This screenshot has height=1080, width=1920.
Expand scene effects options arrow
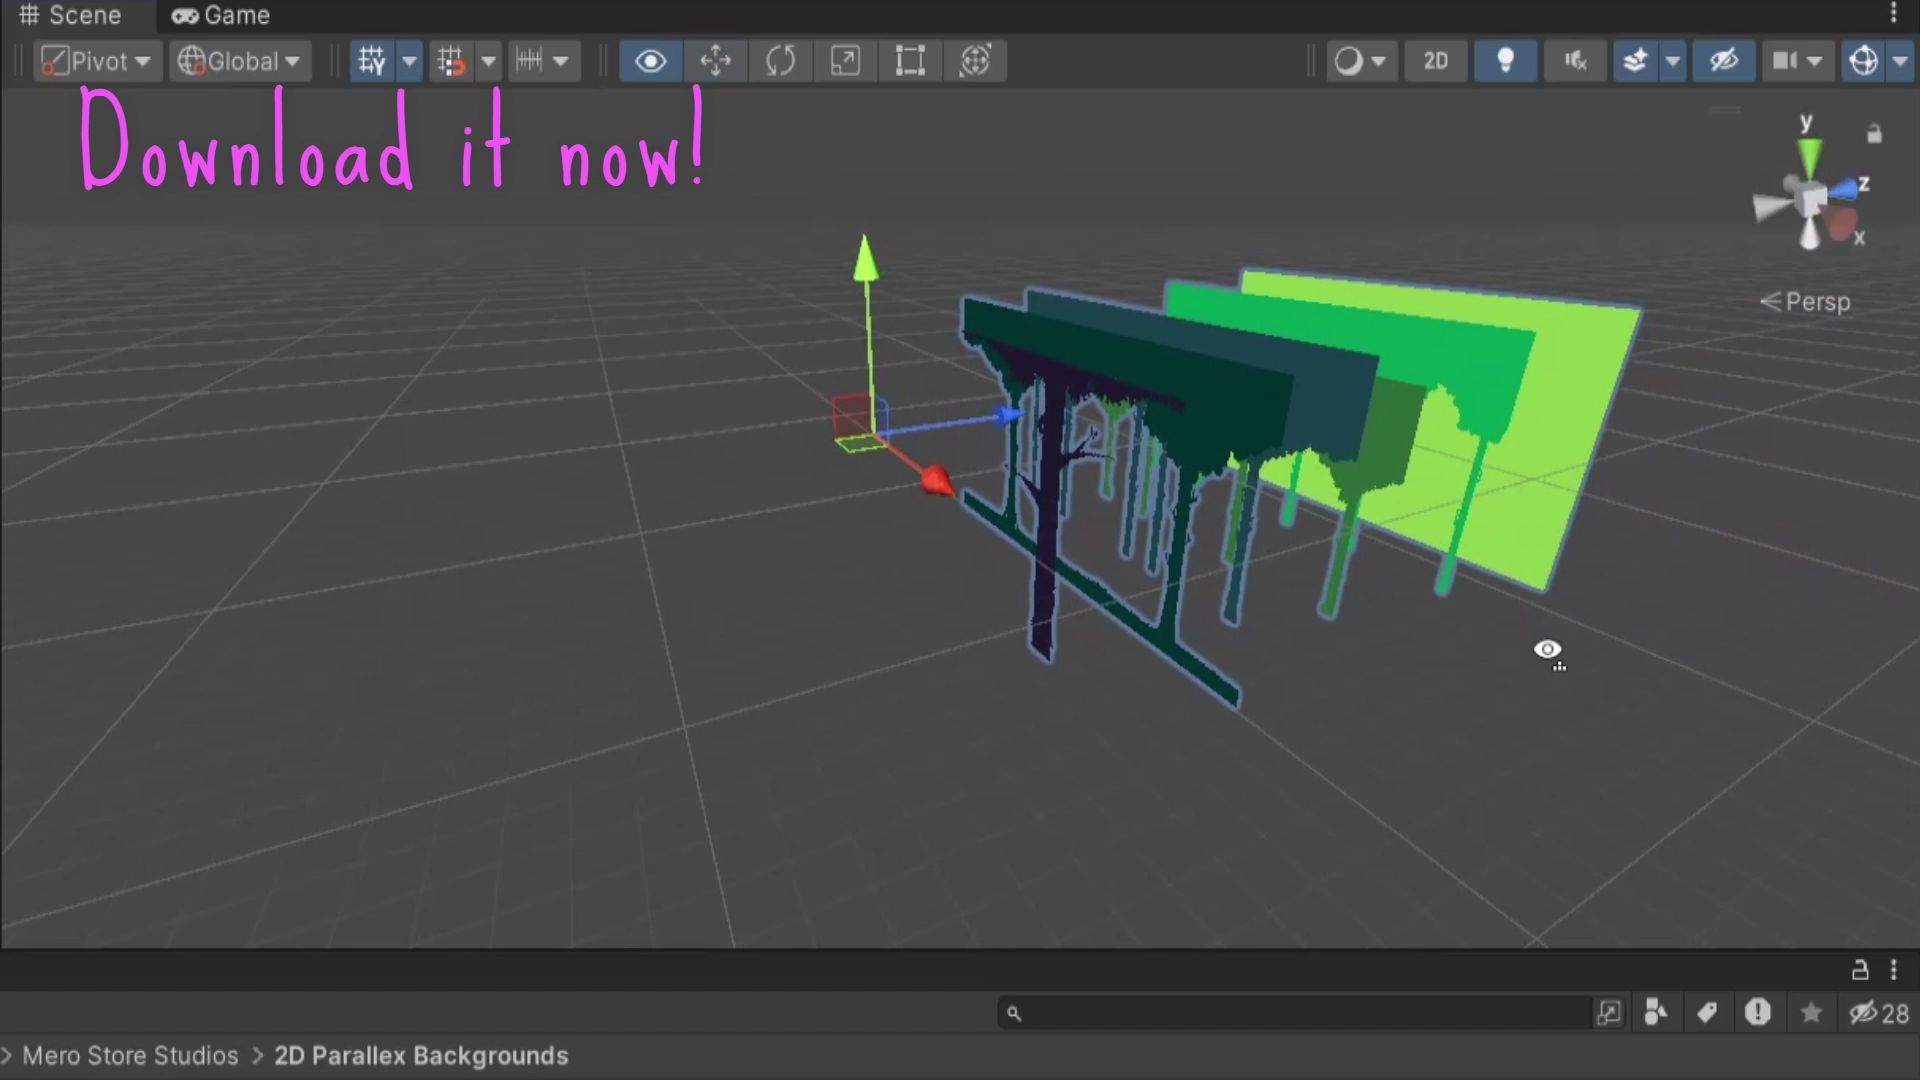pos(1673,61)
